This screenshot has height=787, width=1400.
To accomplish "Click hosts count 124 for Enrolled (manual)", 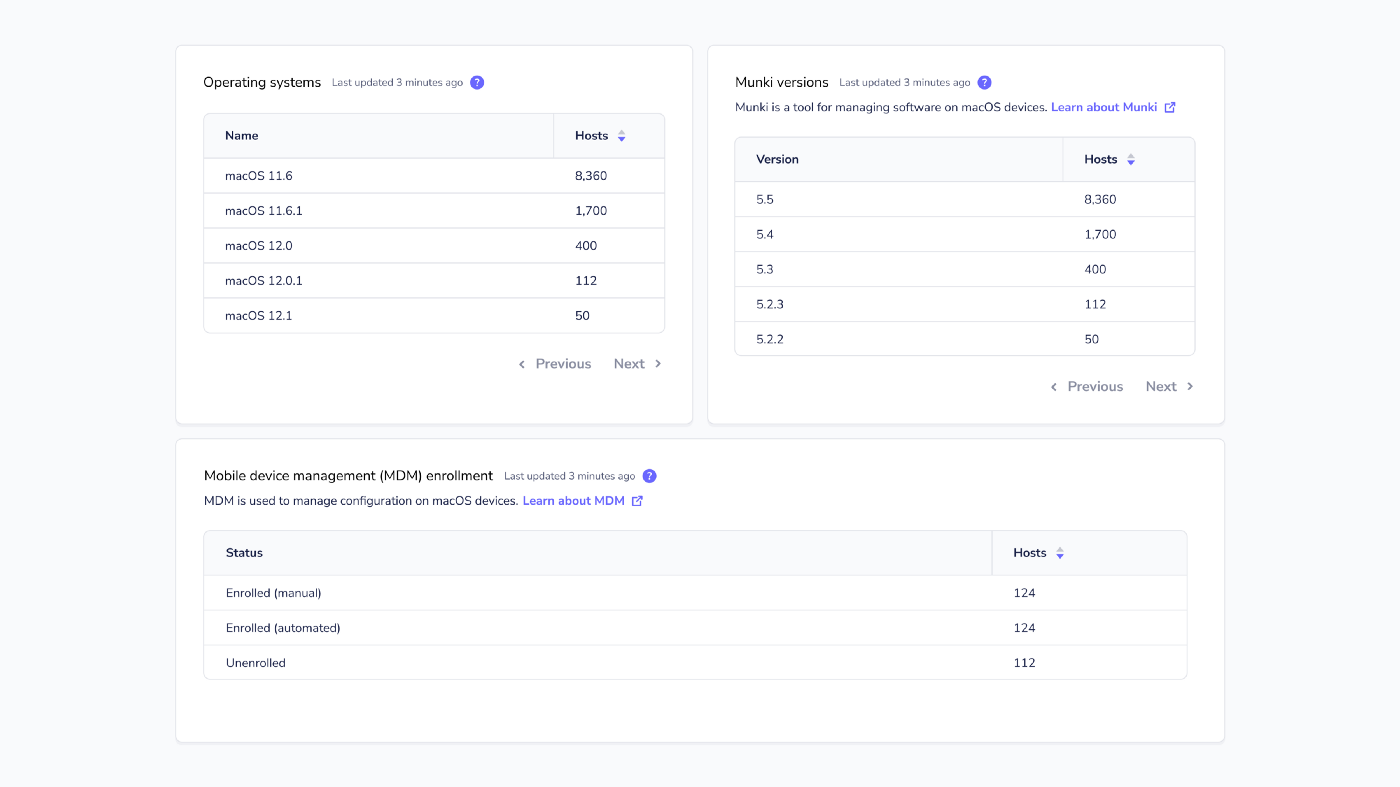I will pos(1024,593).
